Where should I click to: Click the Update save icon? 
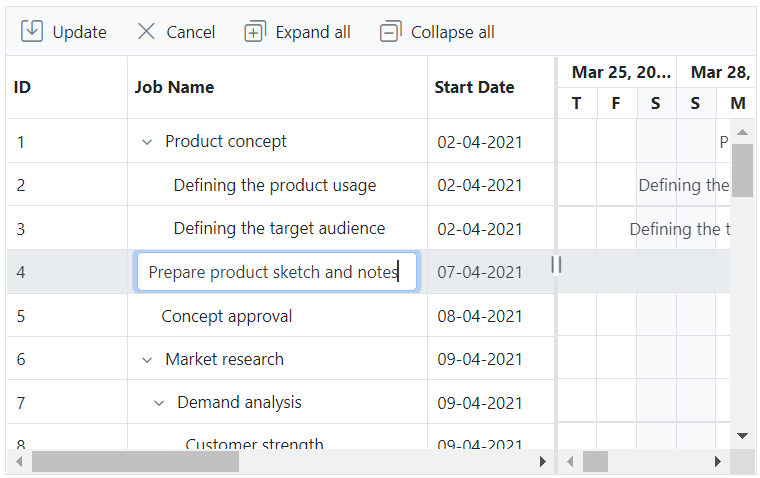[x=32, y=32]
